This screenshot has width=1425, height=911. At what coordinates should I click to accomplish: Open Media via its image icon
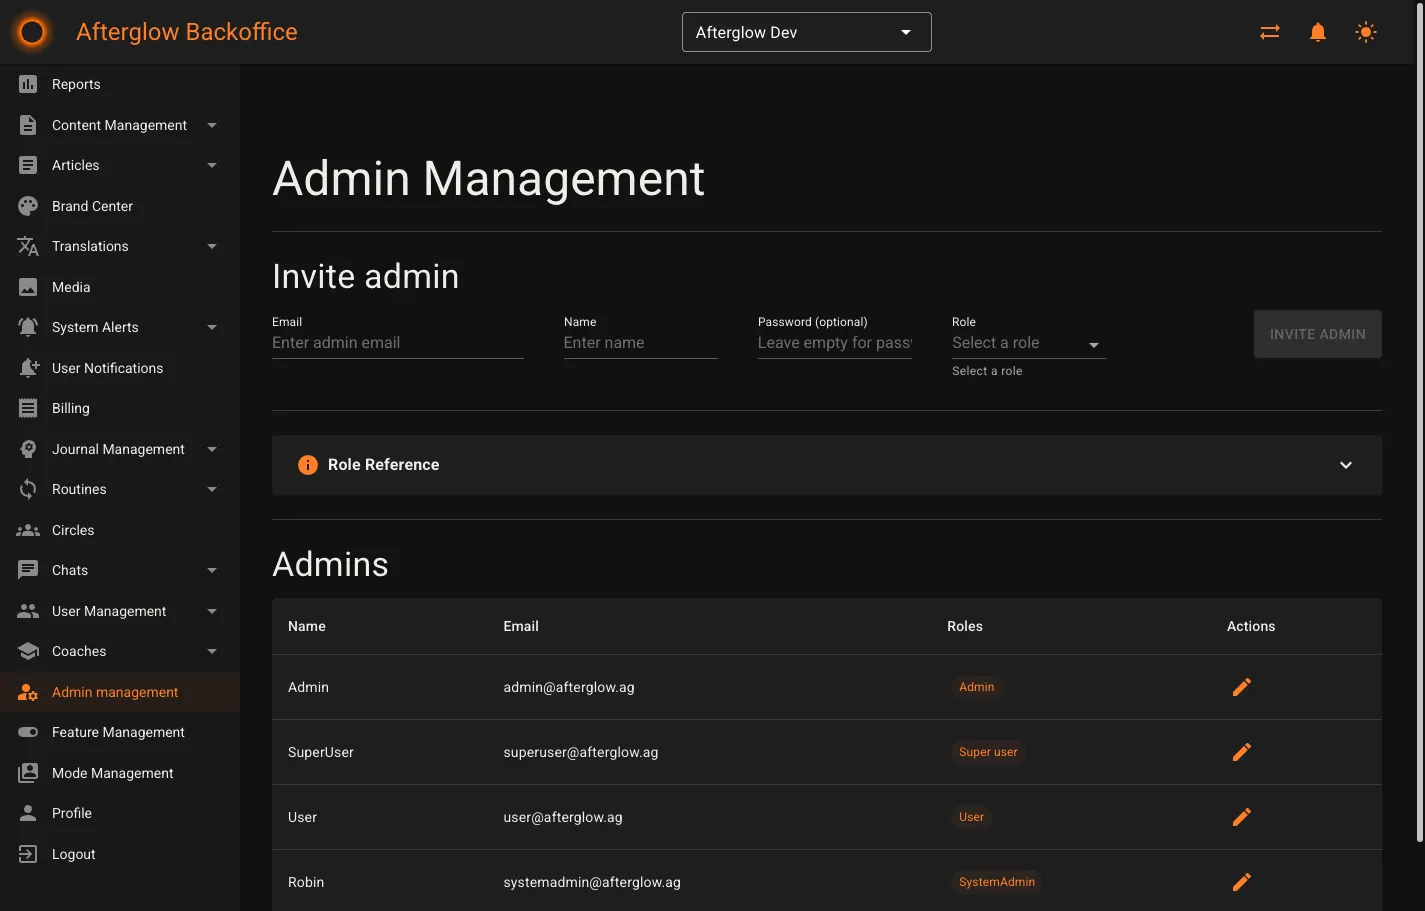[27, 287]
